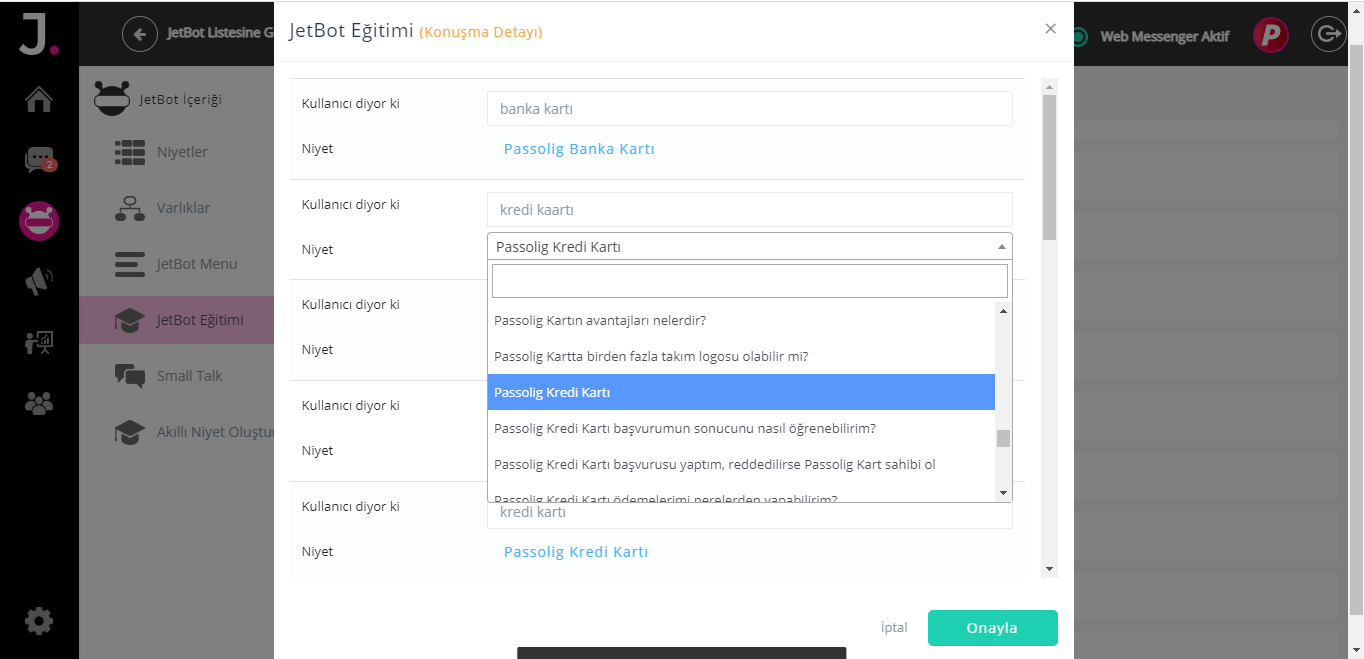Click Passolig Banka Kartı intent link
This screenshot has height=659, width=1364.
coord(579,149)
